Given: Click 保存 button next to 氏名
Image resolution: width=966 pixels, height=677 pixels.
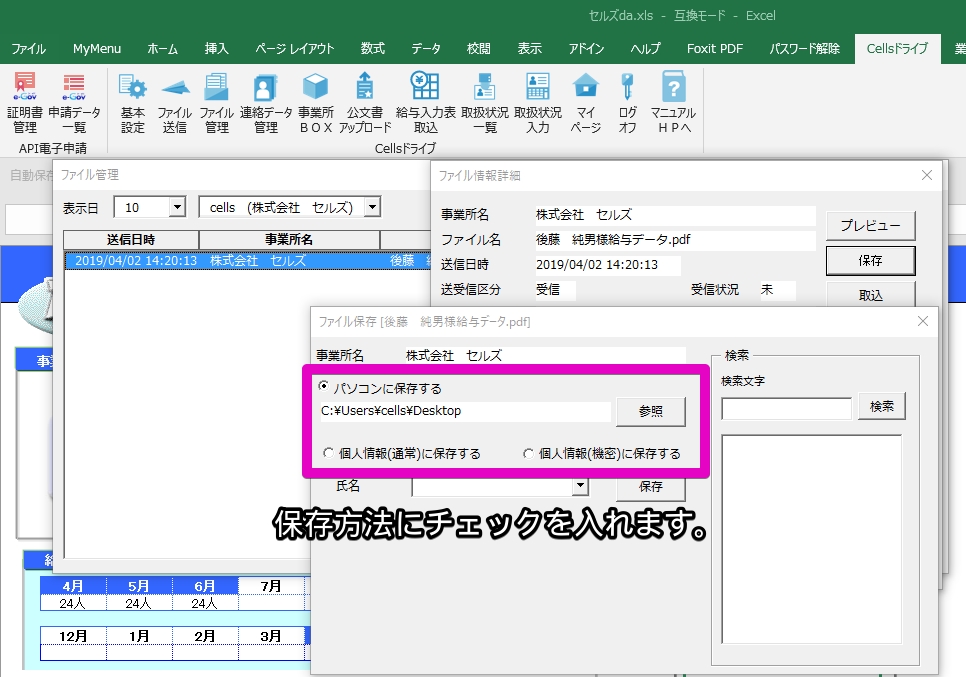Looking at the screenshot, I should click(x=651, y=487).
